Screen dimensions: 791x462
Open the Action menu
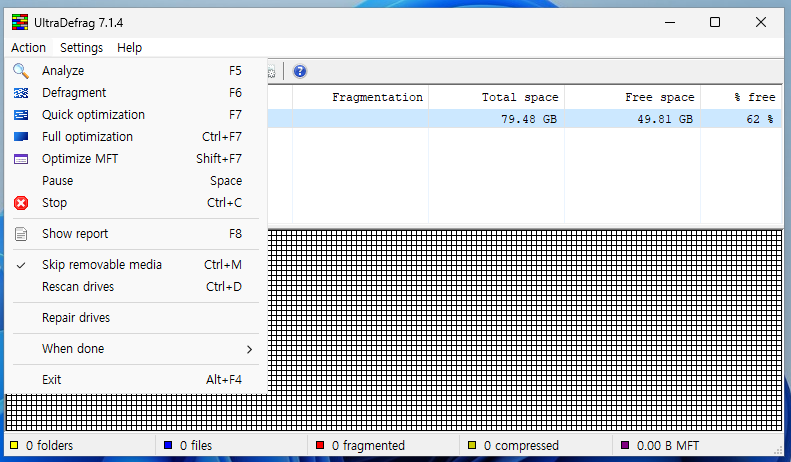pyautogui.click(x=28, y=47)
